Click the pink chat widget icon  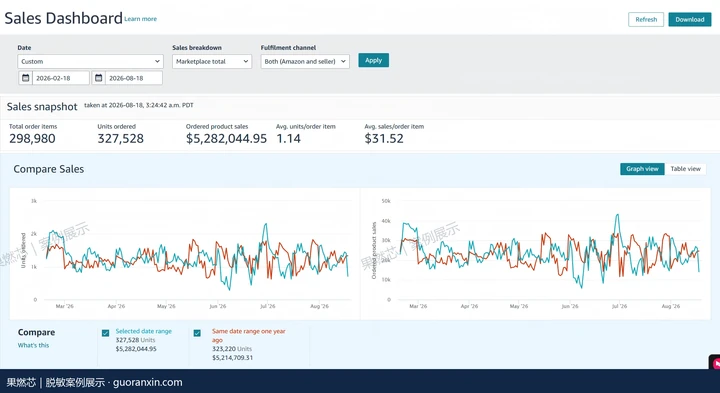715,363
